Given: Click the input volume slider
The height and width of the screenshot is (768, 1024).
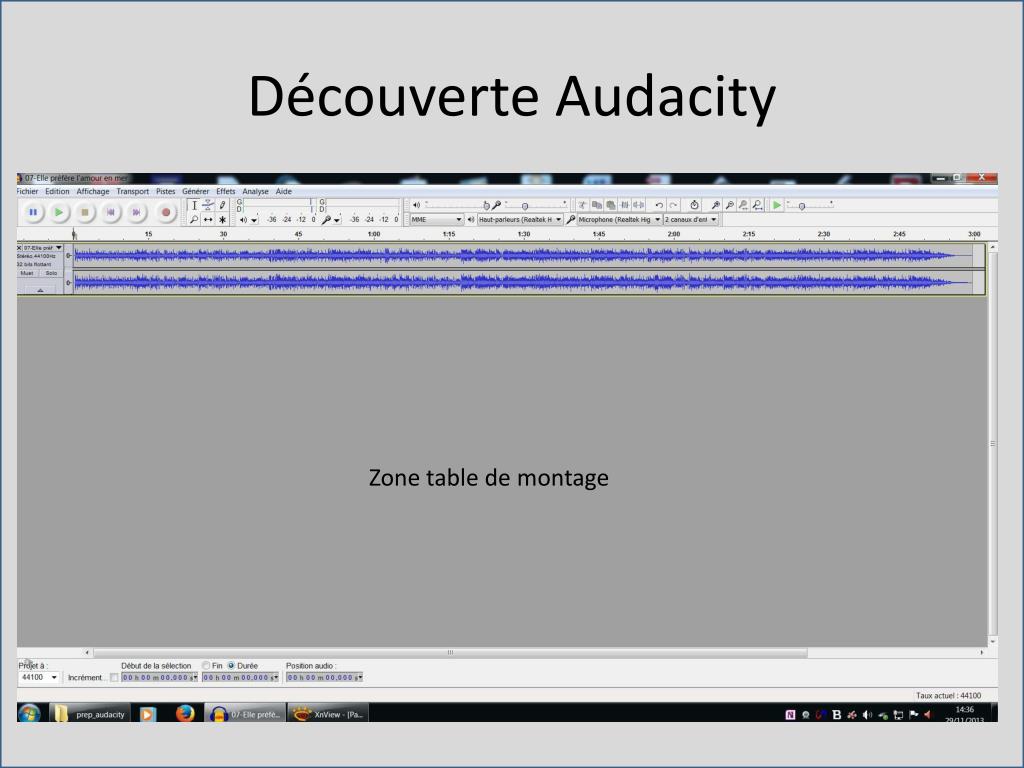Looking at the screenshot, I should click(536, 205).
